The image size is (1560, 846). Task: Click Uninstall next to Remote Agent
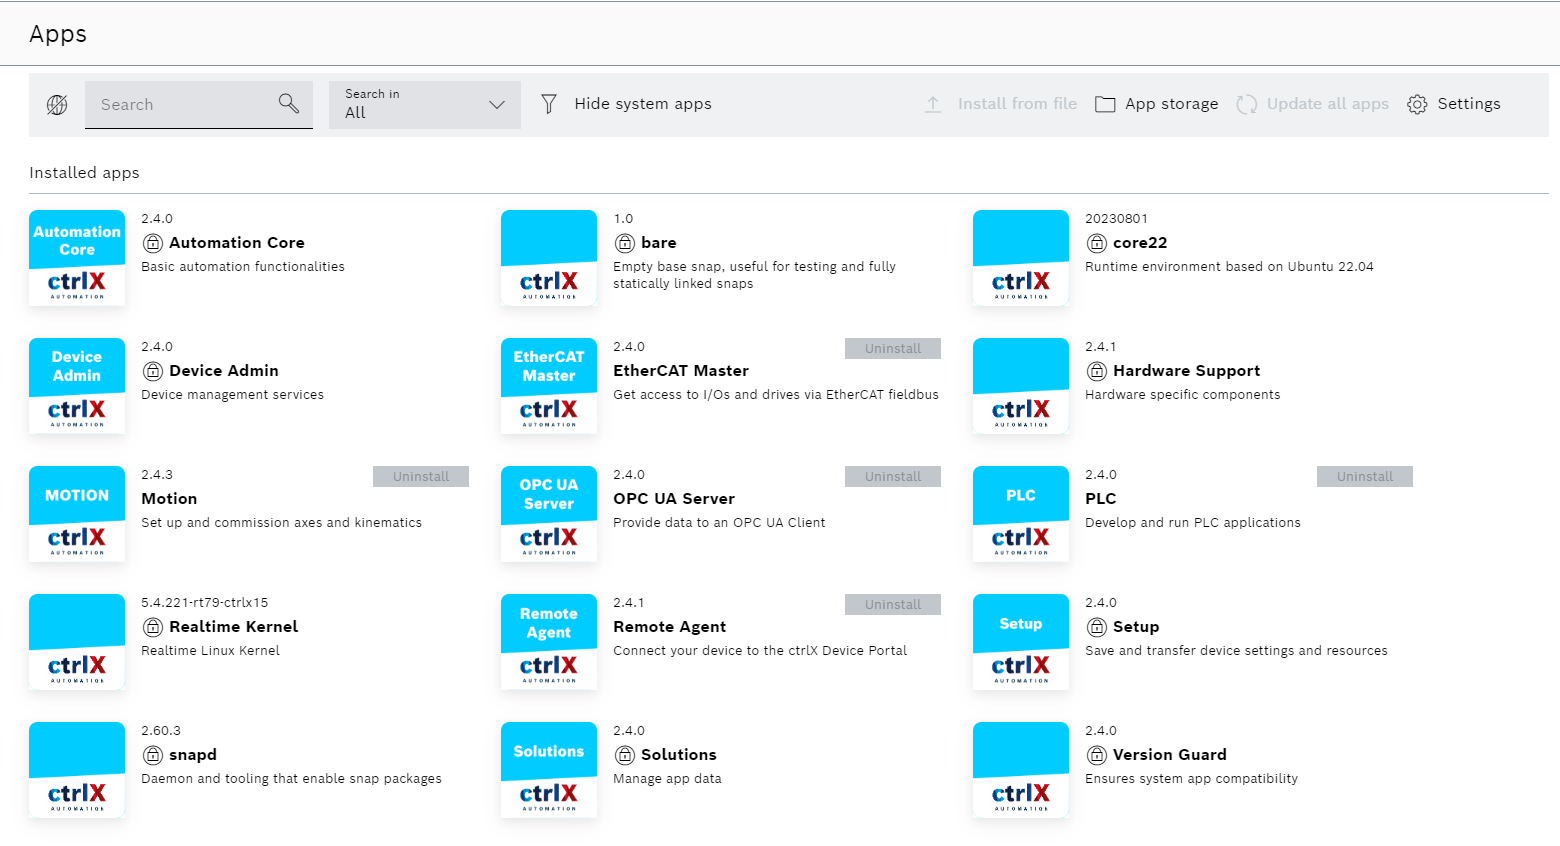click(893, 605)
